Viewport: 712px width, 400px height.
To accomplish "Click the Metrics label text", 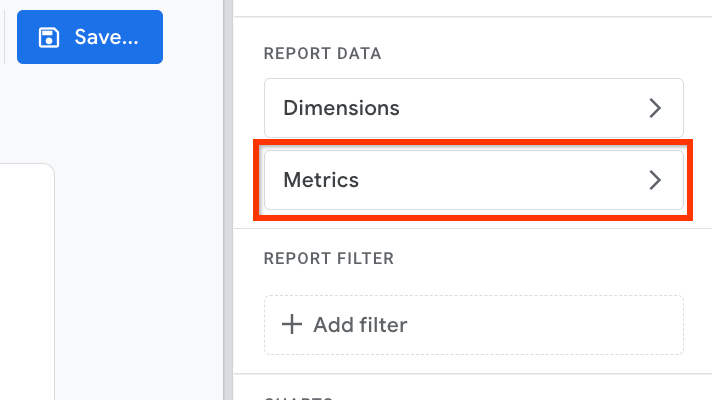I will pyautogui.click(x=321, y=180).
